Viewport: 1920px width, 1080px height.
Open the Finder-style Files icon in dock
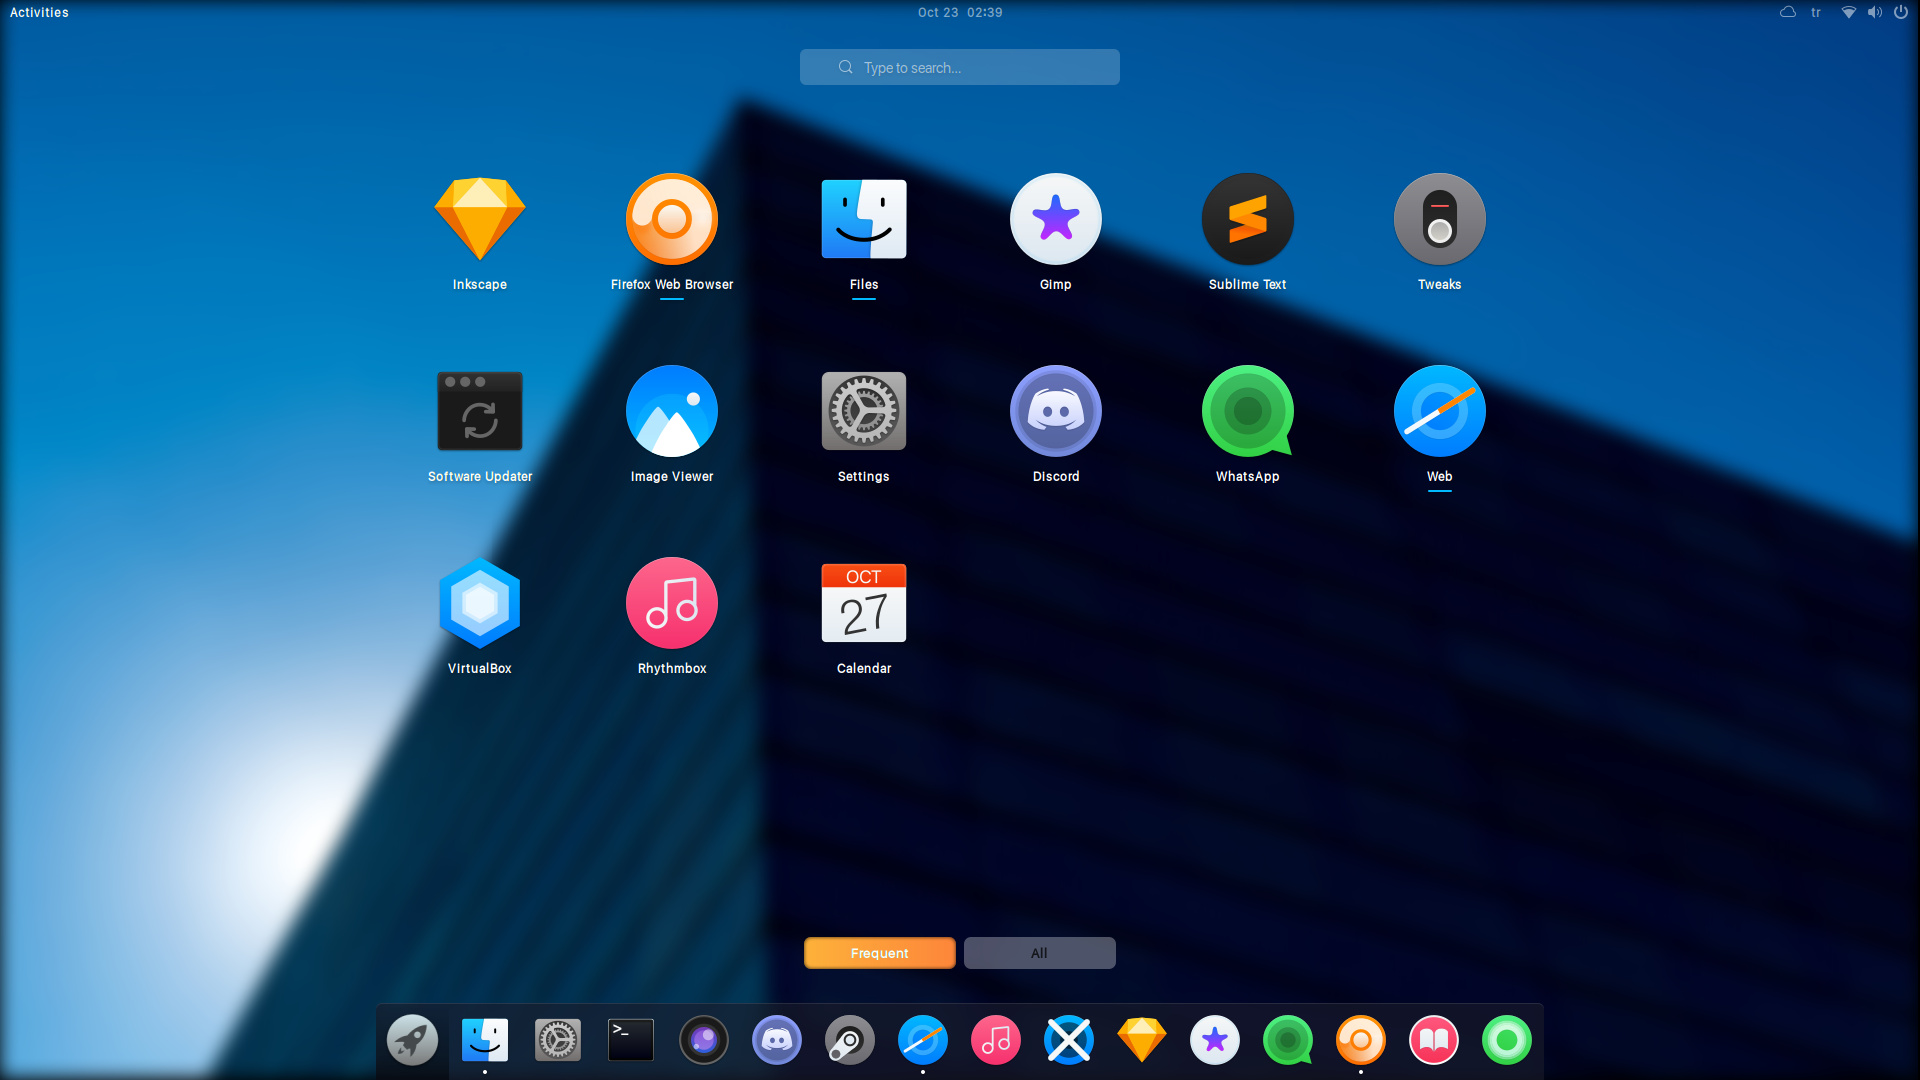[x=485, y=1040]
